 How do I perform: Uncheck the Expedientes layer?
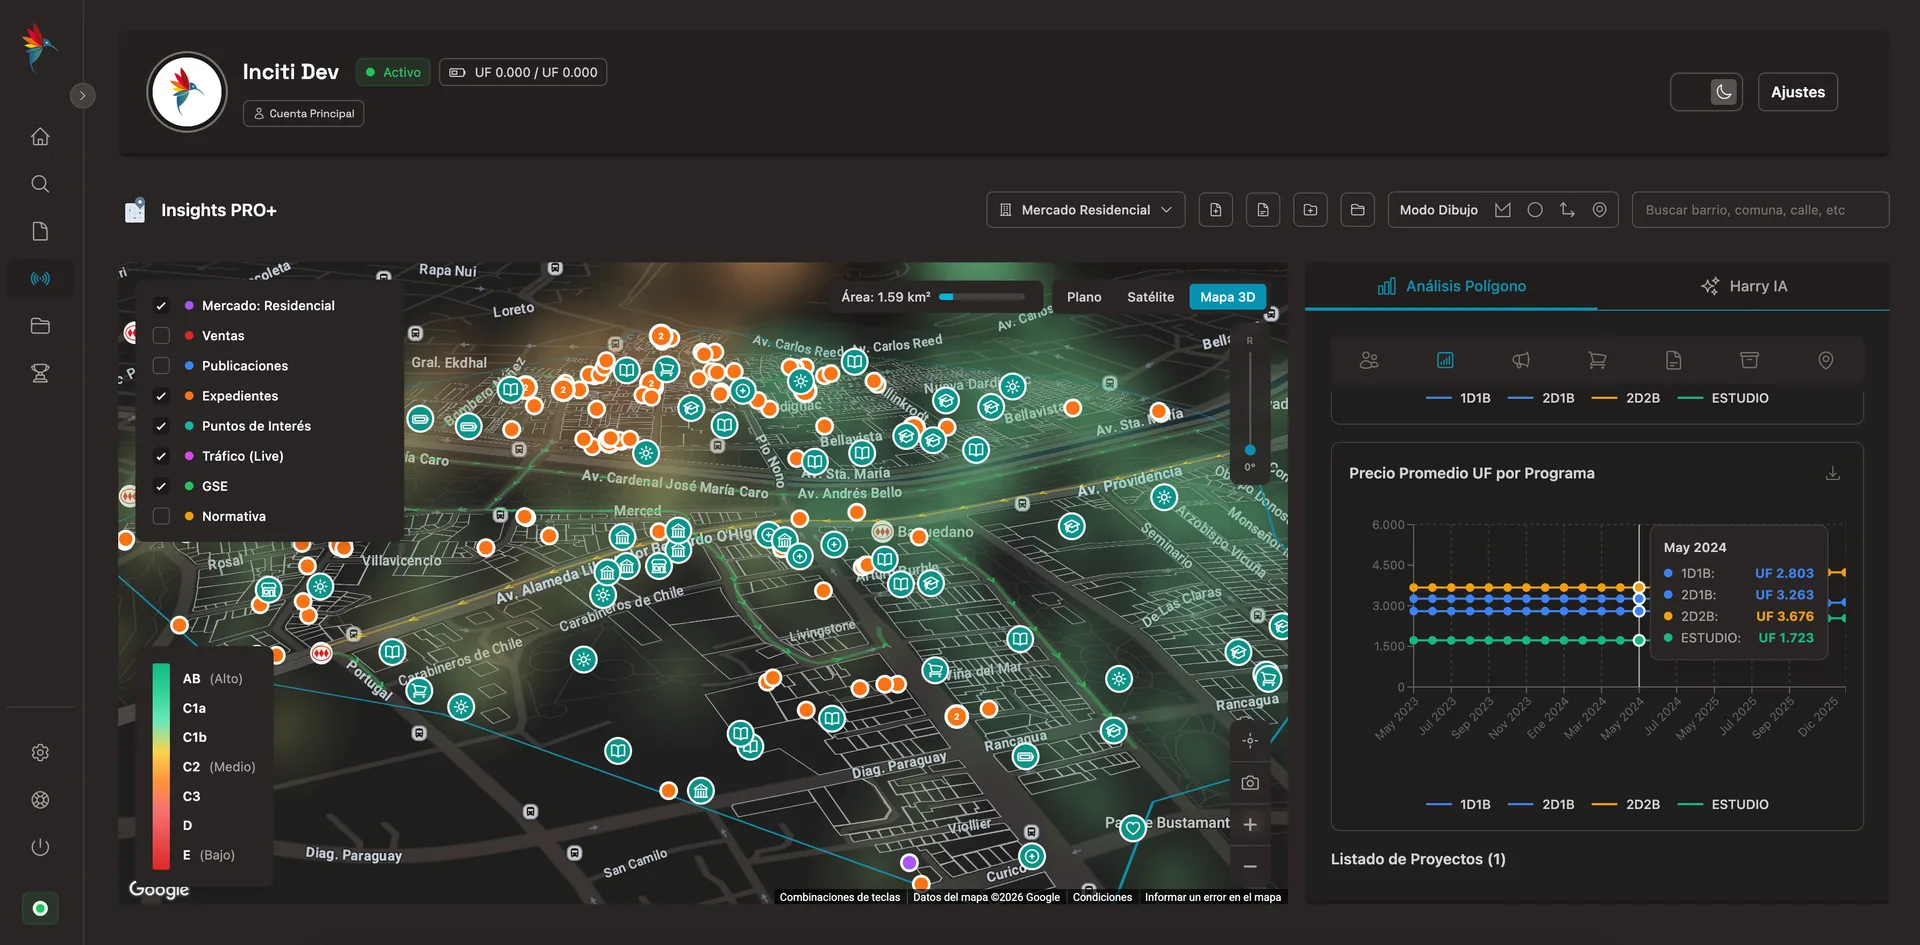pos(161,396)
